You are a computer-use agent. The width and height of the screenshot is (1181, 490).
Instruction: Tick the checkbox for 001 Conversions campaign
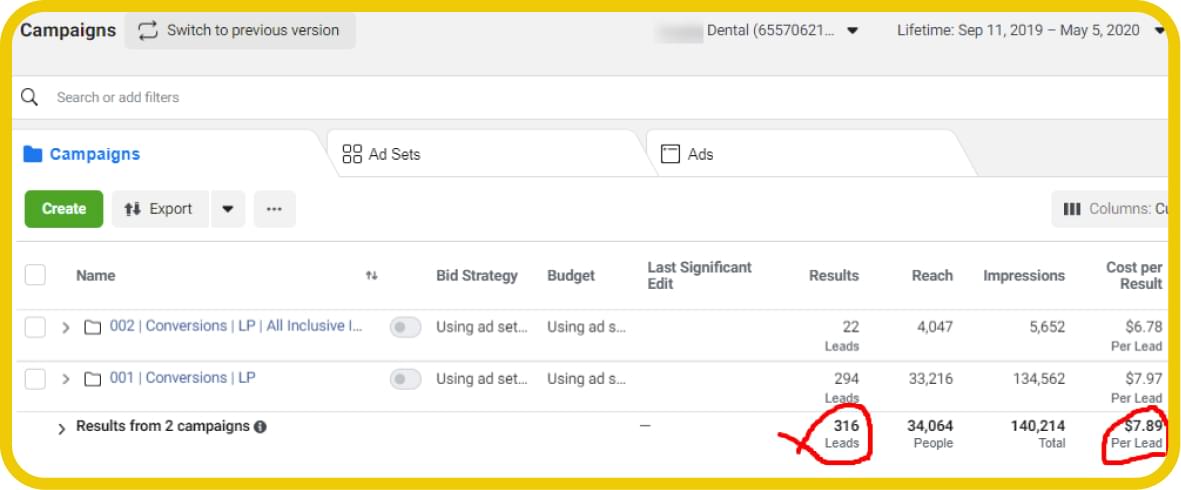[35, 379]
